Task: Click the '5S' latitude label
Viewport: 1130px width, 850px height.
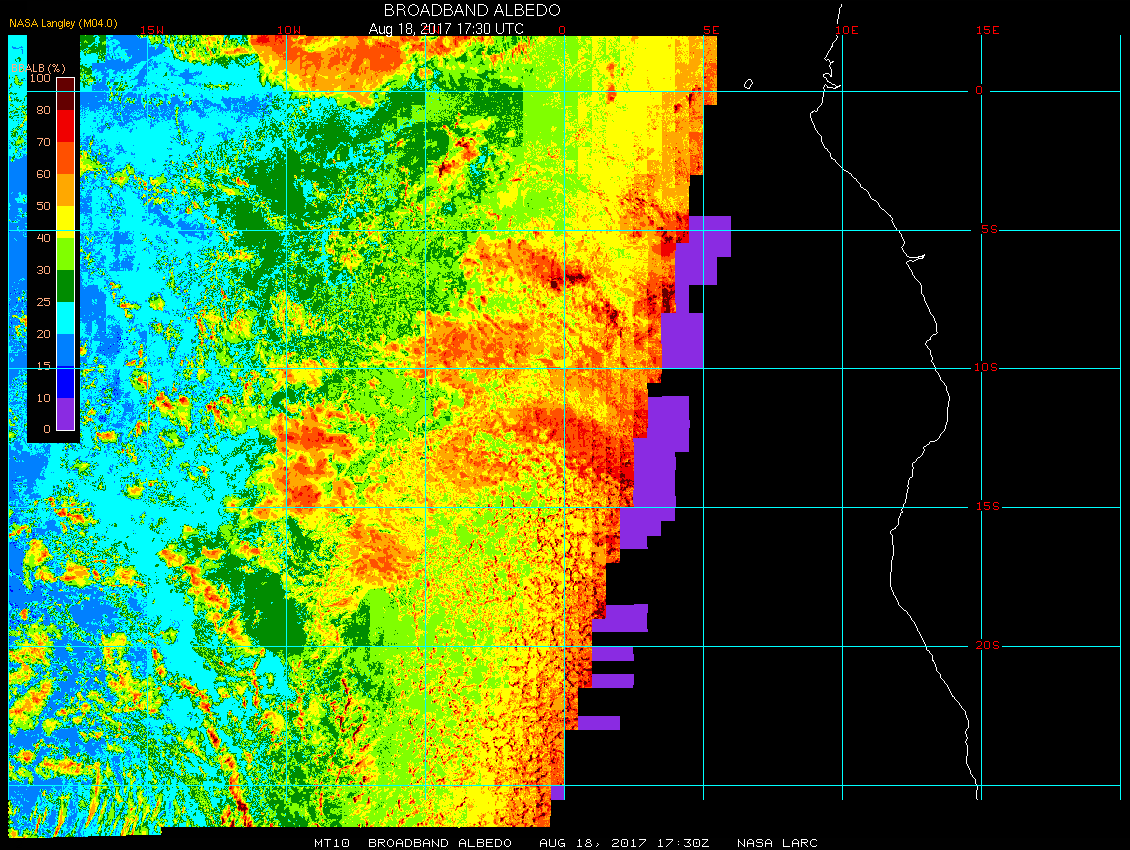Action: click(989, 229)
